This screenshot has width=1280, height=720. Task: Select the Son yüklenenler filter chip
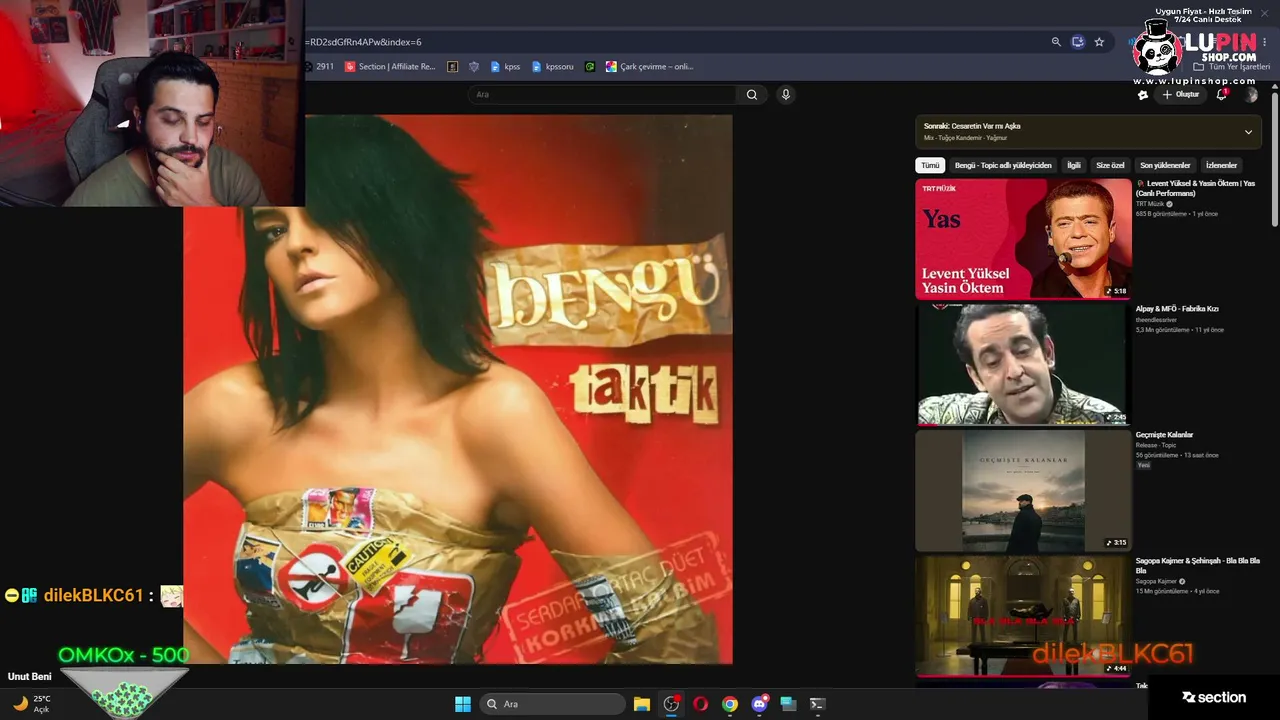1165,165
